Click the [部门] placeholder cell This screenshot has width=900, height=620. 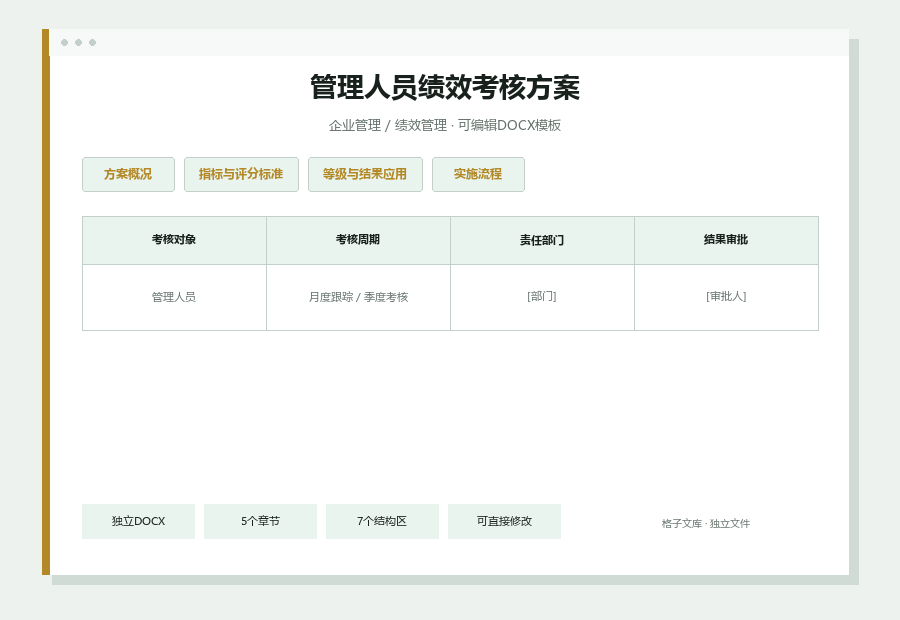coord(542,297)
